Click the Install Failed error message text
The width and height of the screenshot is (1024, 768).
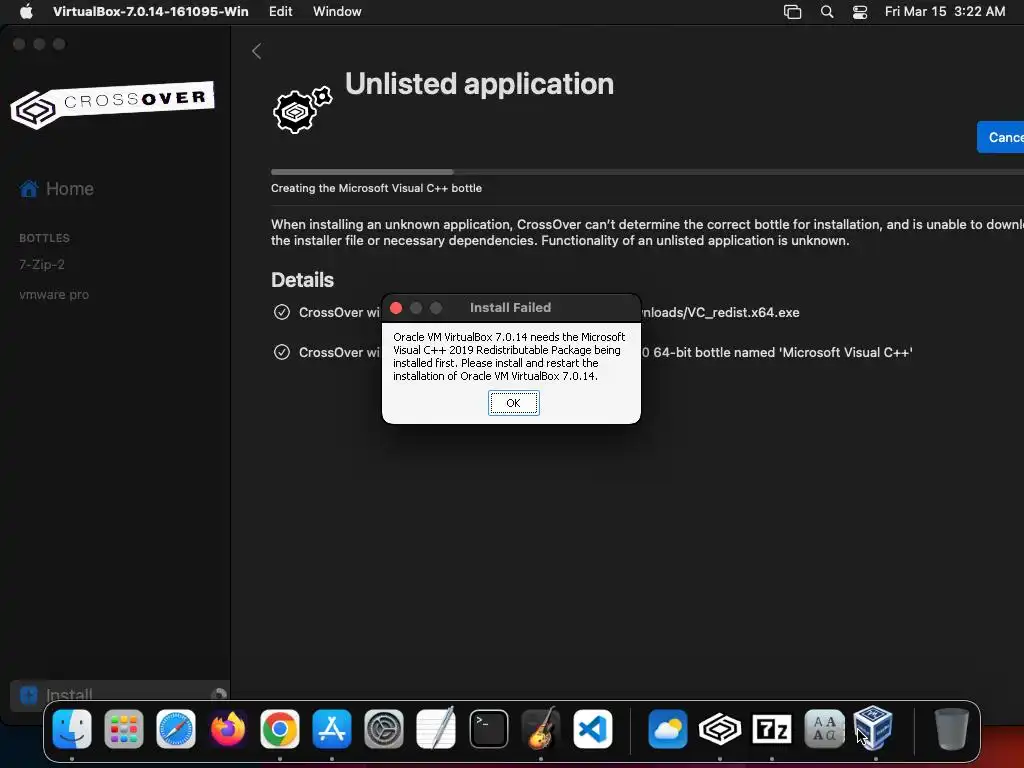(509, 357)
